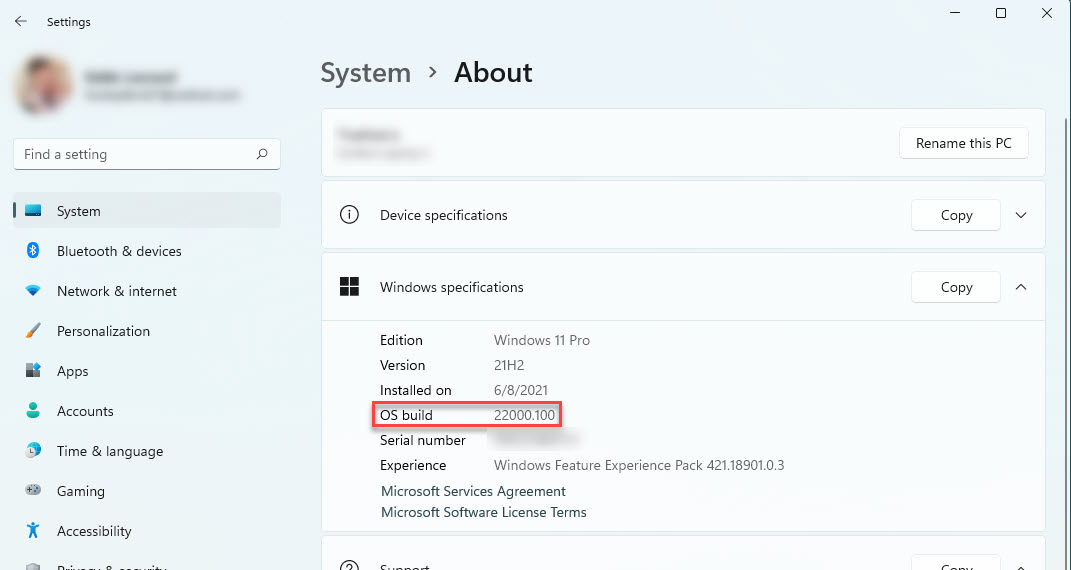1071x570 pixels.
Task: Go to System in the breadcrumb
Action: coord(365,73)
